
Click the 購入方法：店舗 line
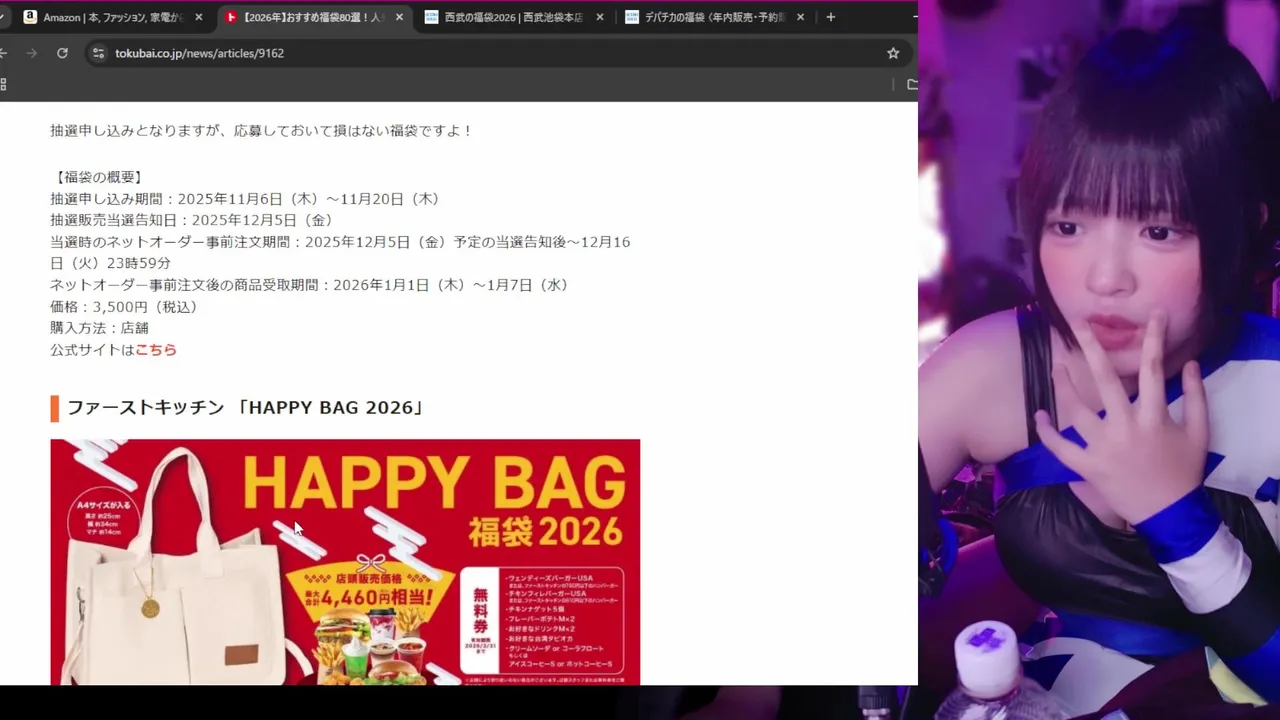pos(99,328)
